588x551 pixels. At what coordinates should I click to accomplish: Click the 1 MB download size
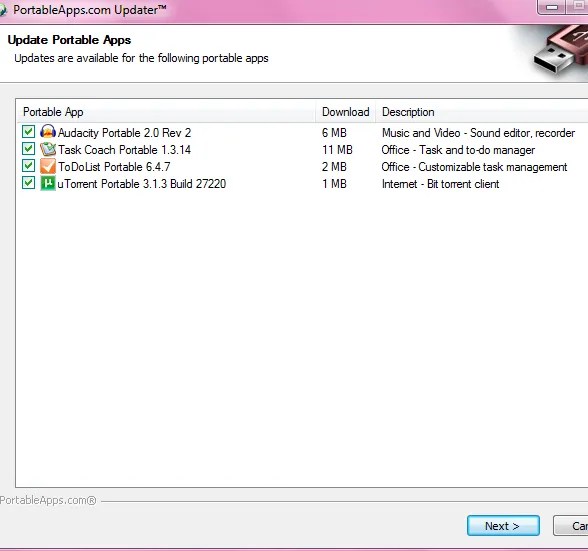(334, 184)
